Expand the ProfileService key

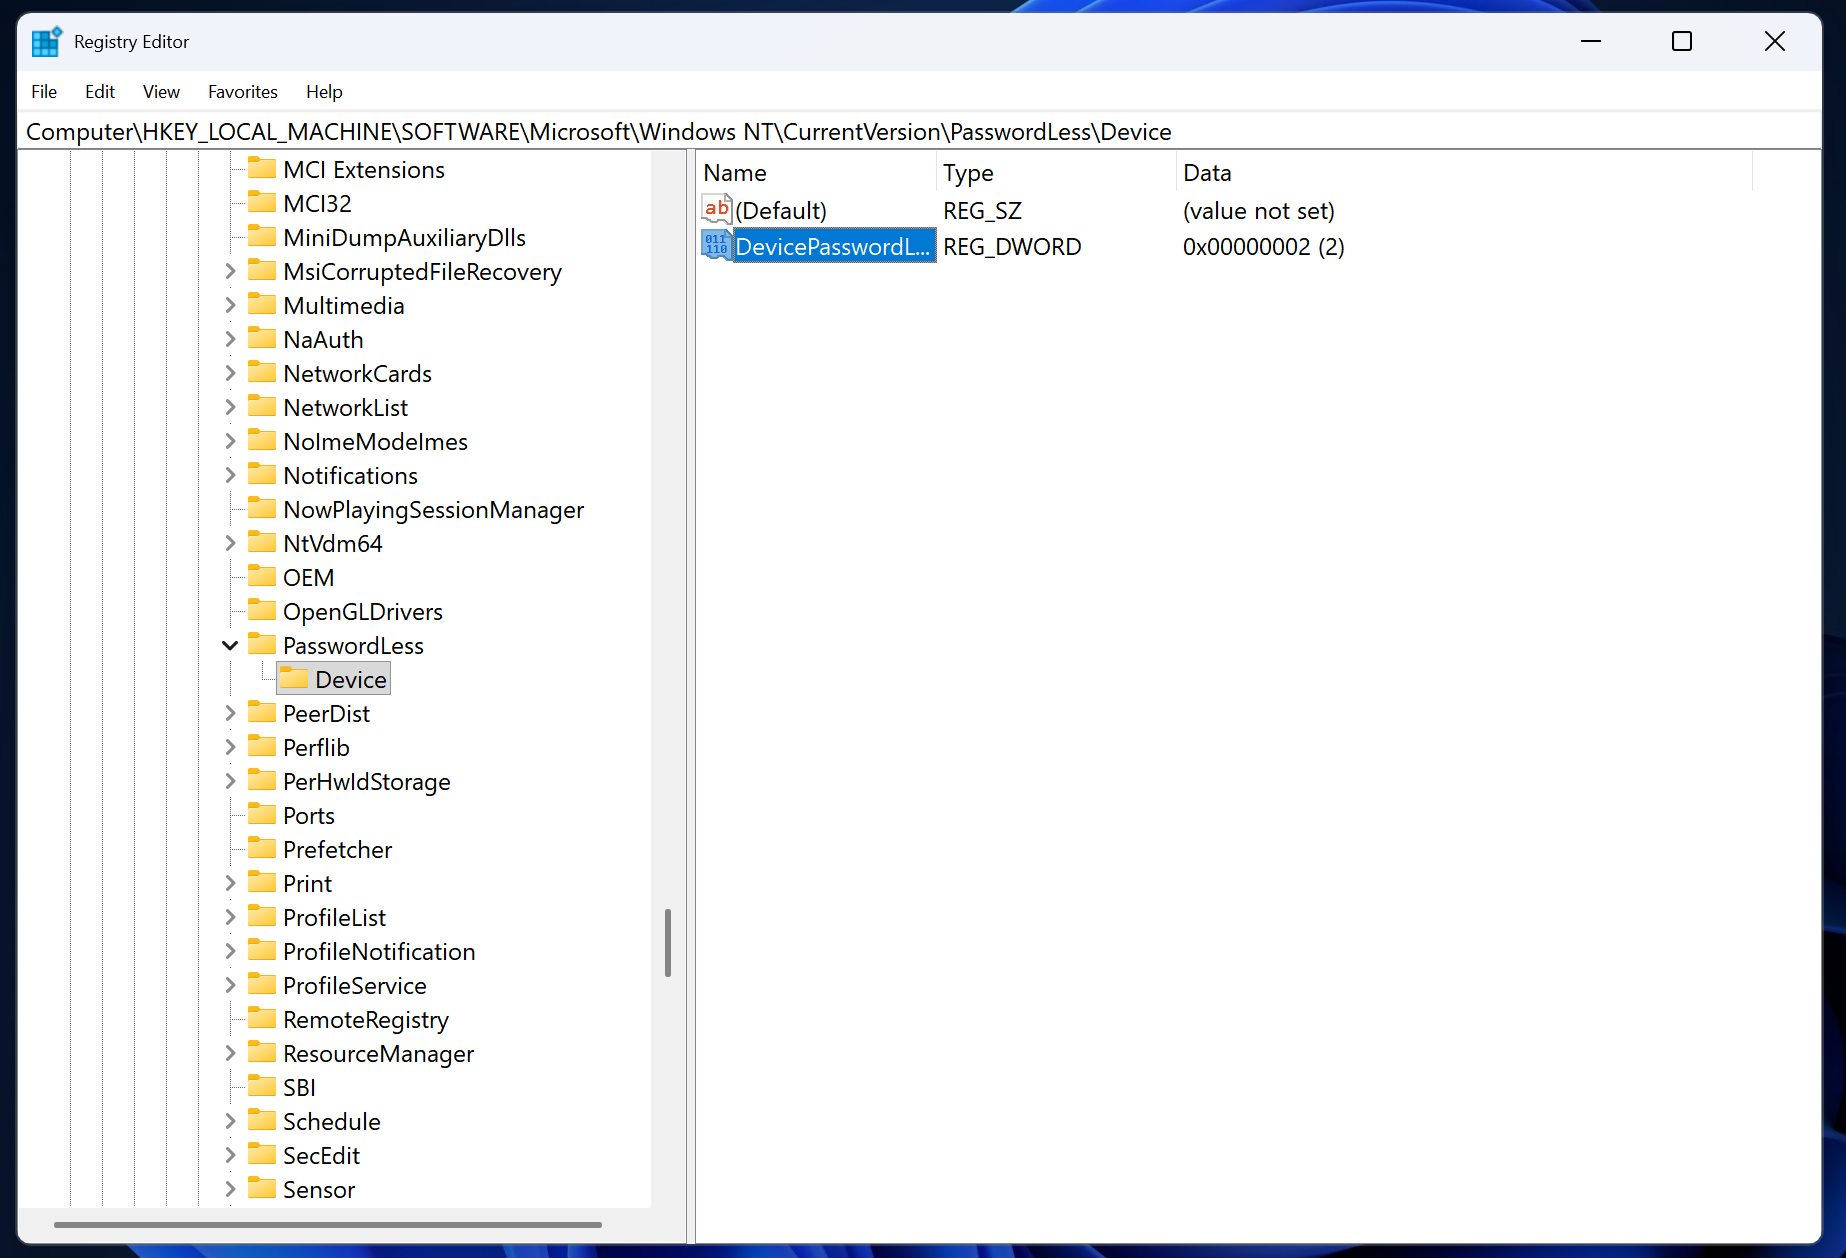click(x=230, y=985)
